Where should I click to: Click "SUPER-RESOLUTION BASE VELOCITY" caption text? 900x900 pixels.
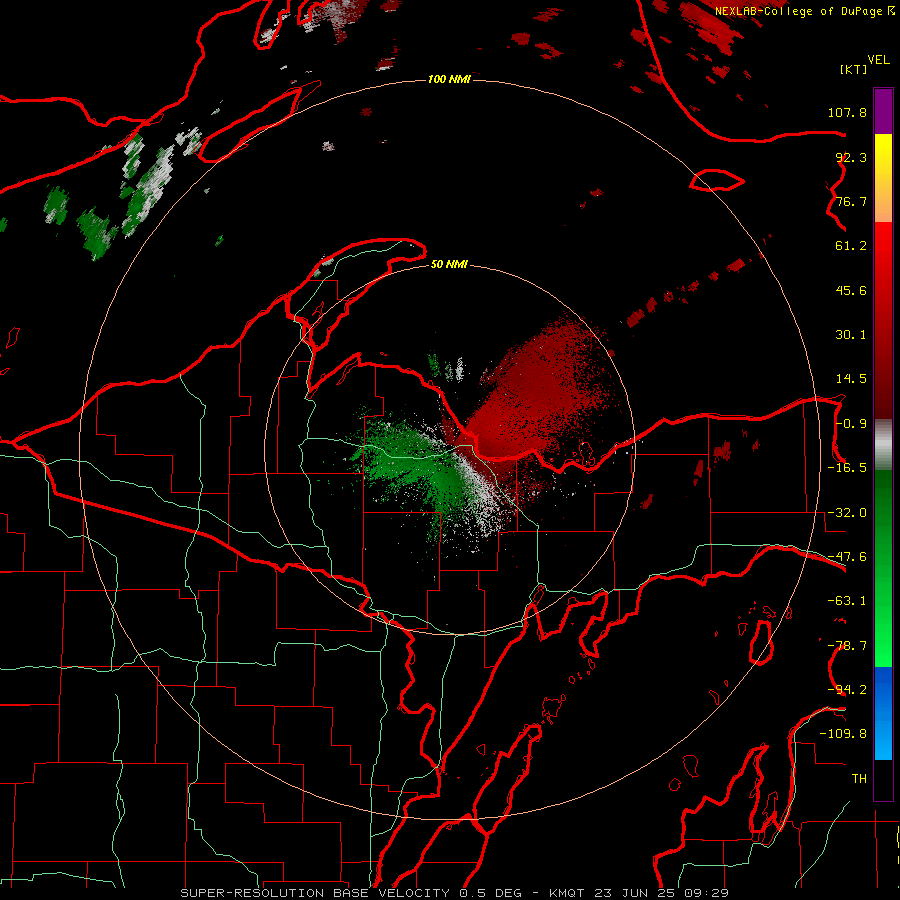coord(317,893)
